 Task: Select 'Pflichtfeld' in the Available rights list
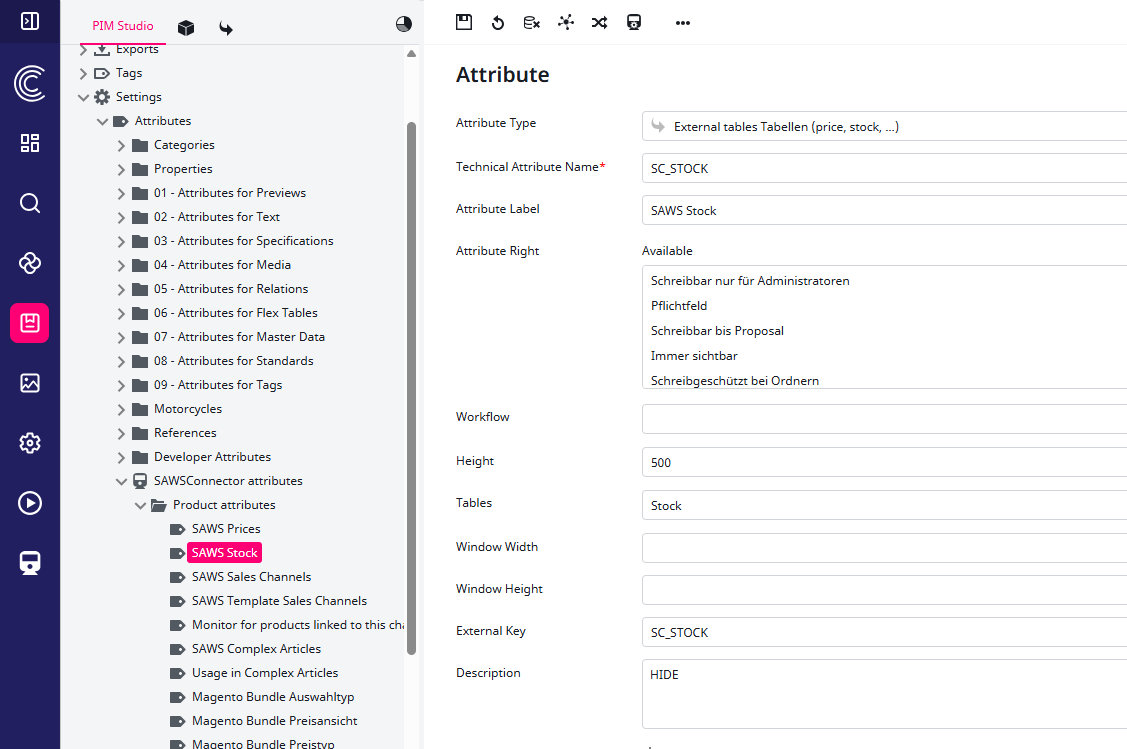pyautogui.click(x=679, y=306)
